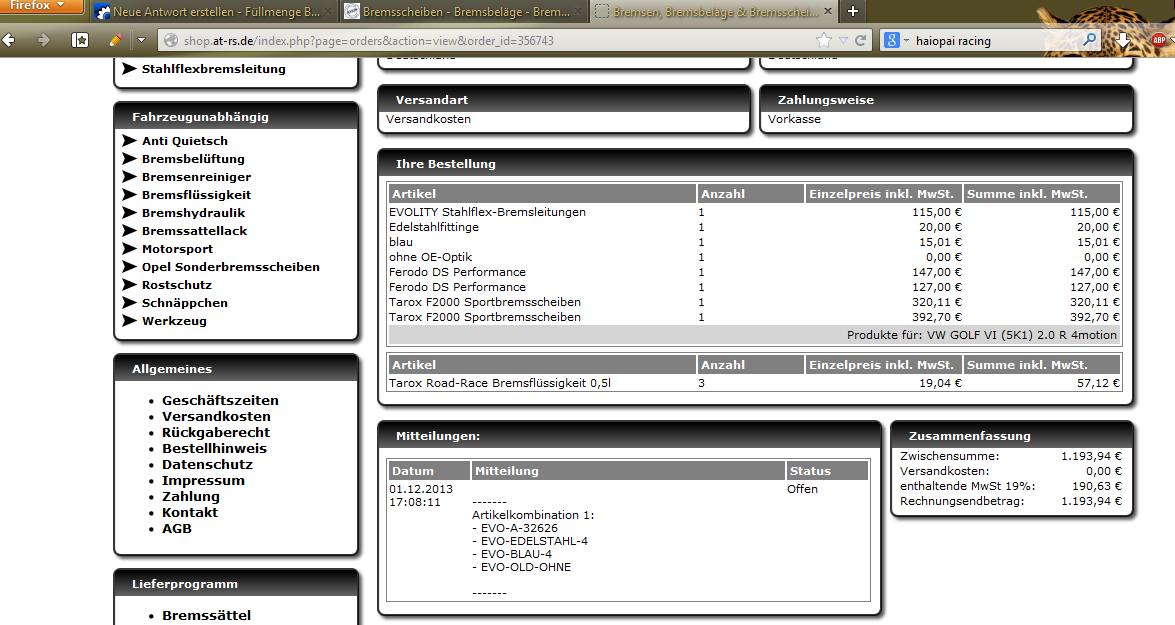Click the browser back arrow button
Image resolution: width=1175 pixels, height=625 pixels.
point(11,40)
